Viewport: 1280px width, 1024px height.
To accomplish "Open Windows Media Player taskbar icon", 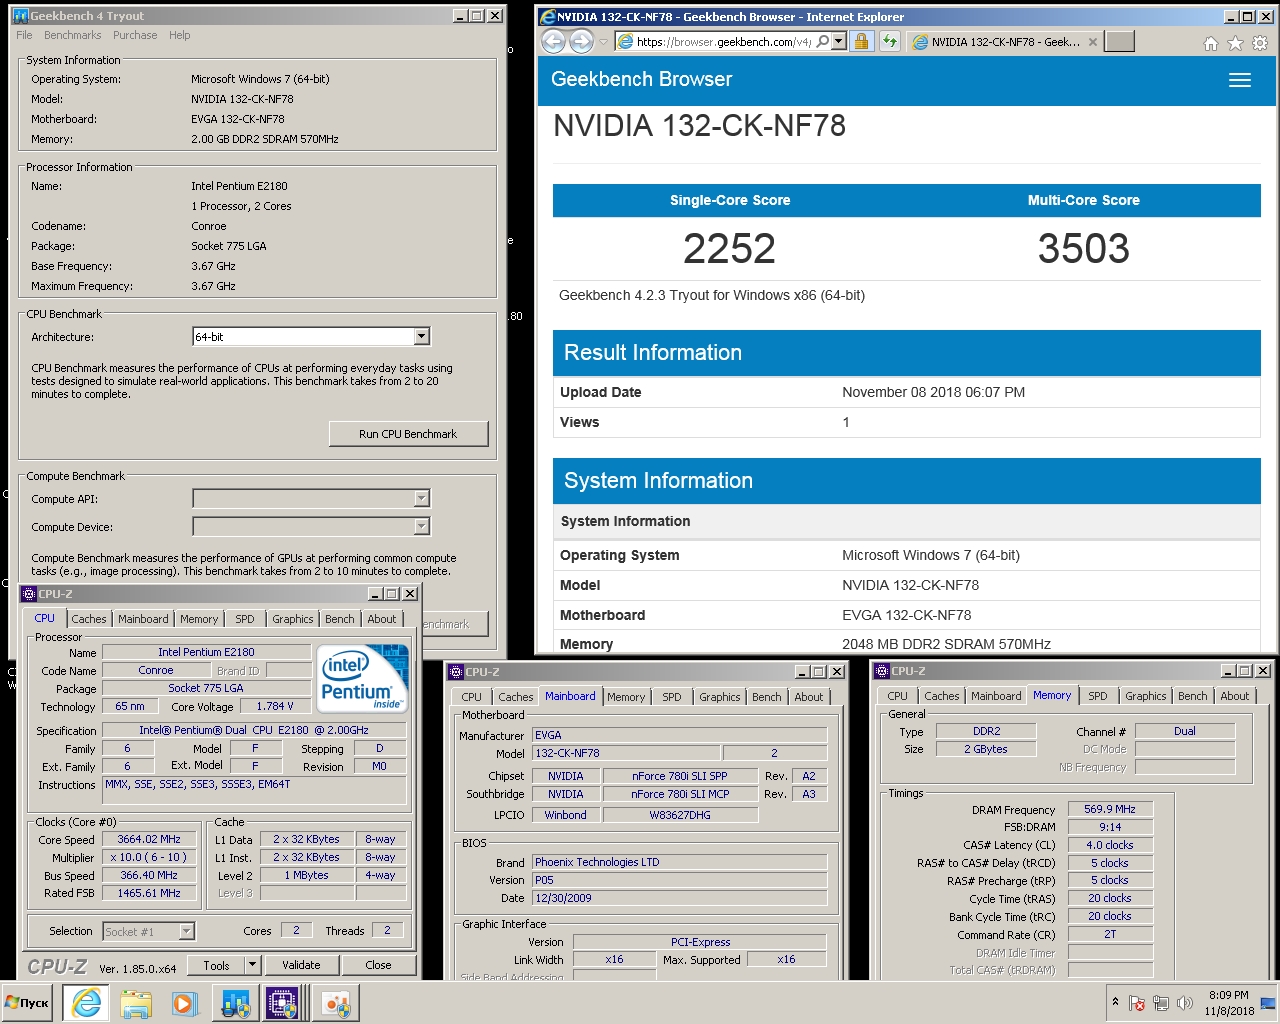I will click(x=184, y=1003).
